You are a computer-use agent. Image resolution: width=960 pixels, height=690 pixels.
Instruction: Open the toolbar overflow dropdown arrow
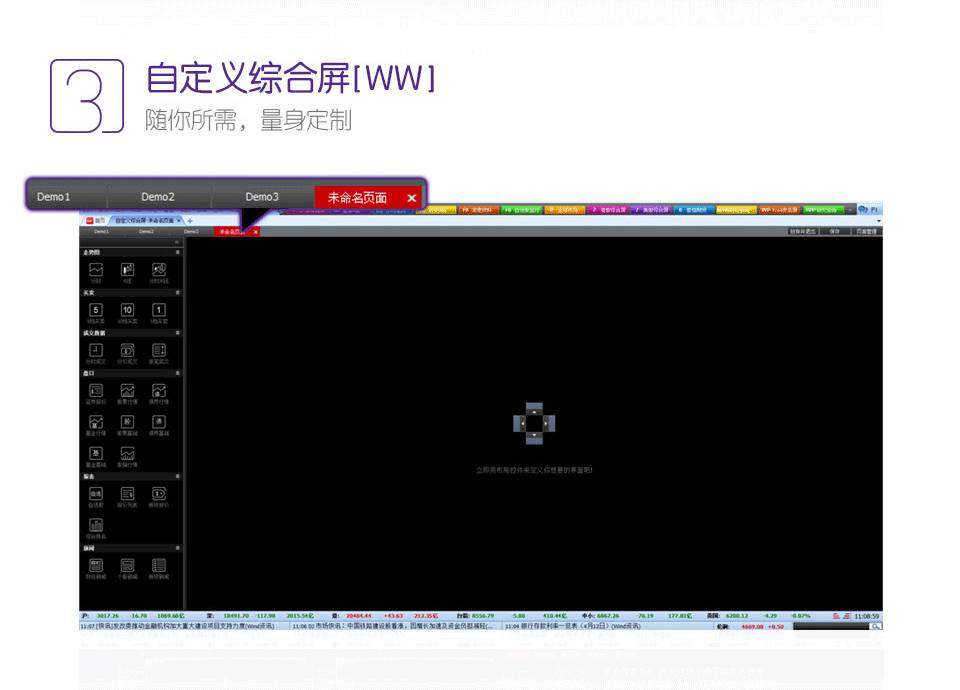tap(879, 220)
